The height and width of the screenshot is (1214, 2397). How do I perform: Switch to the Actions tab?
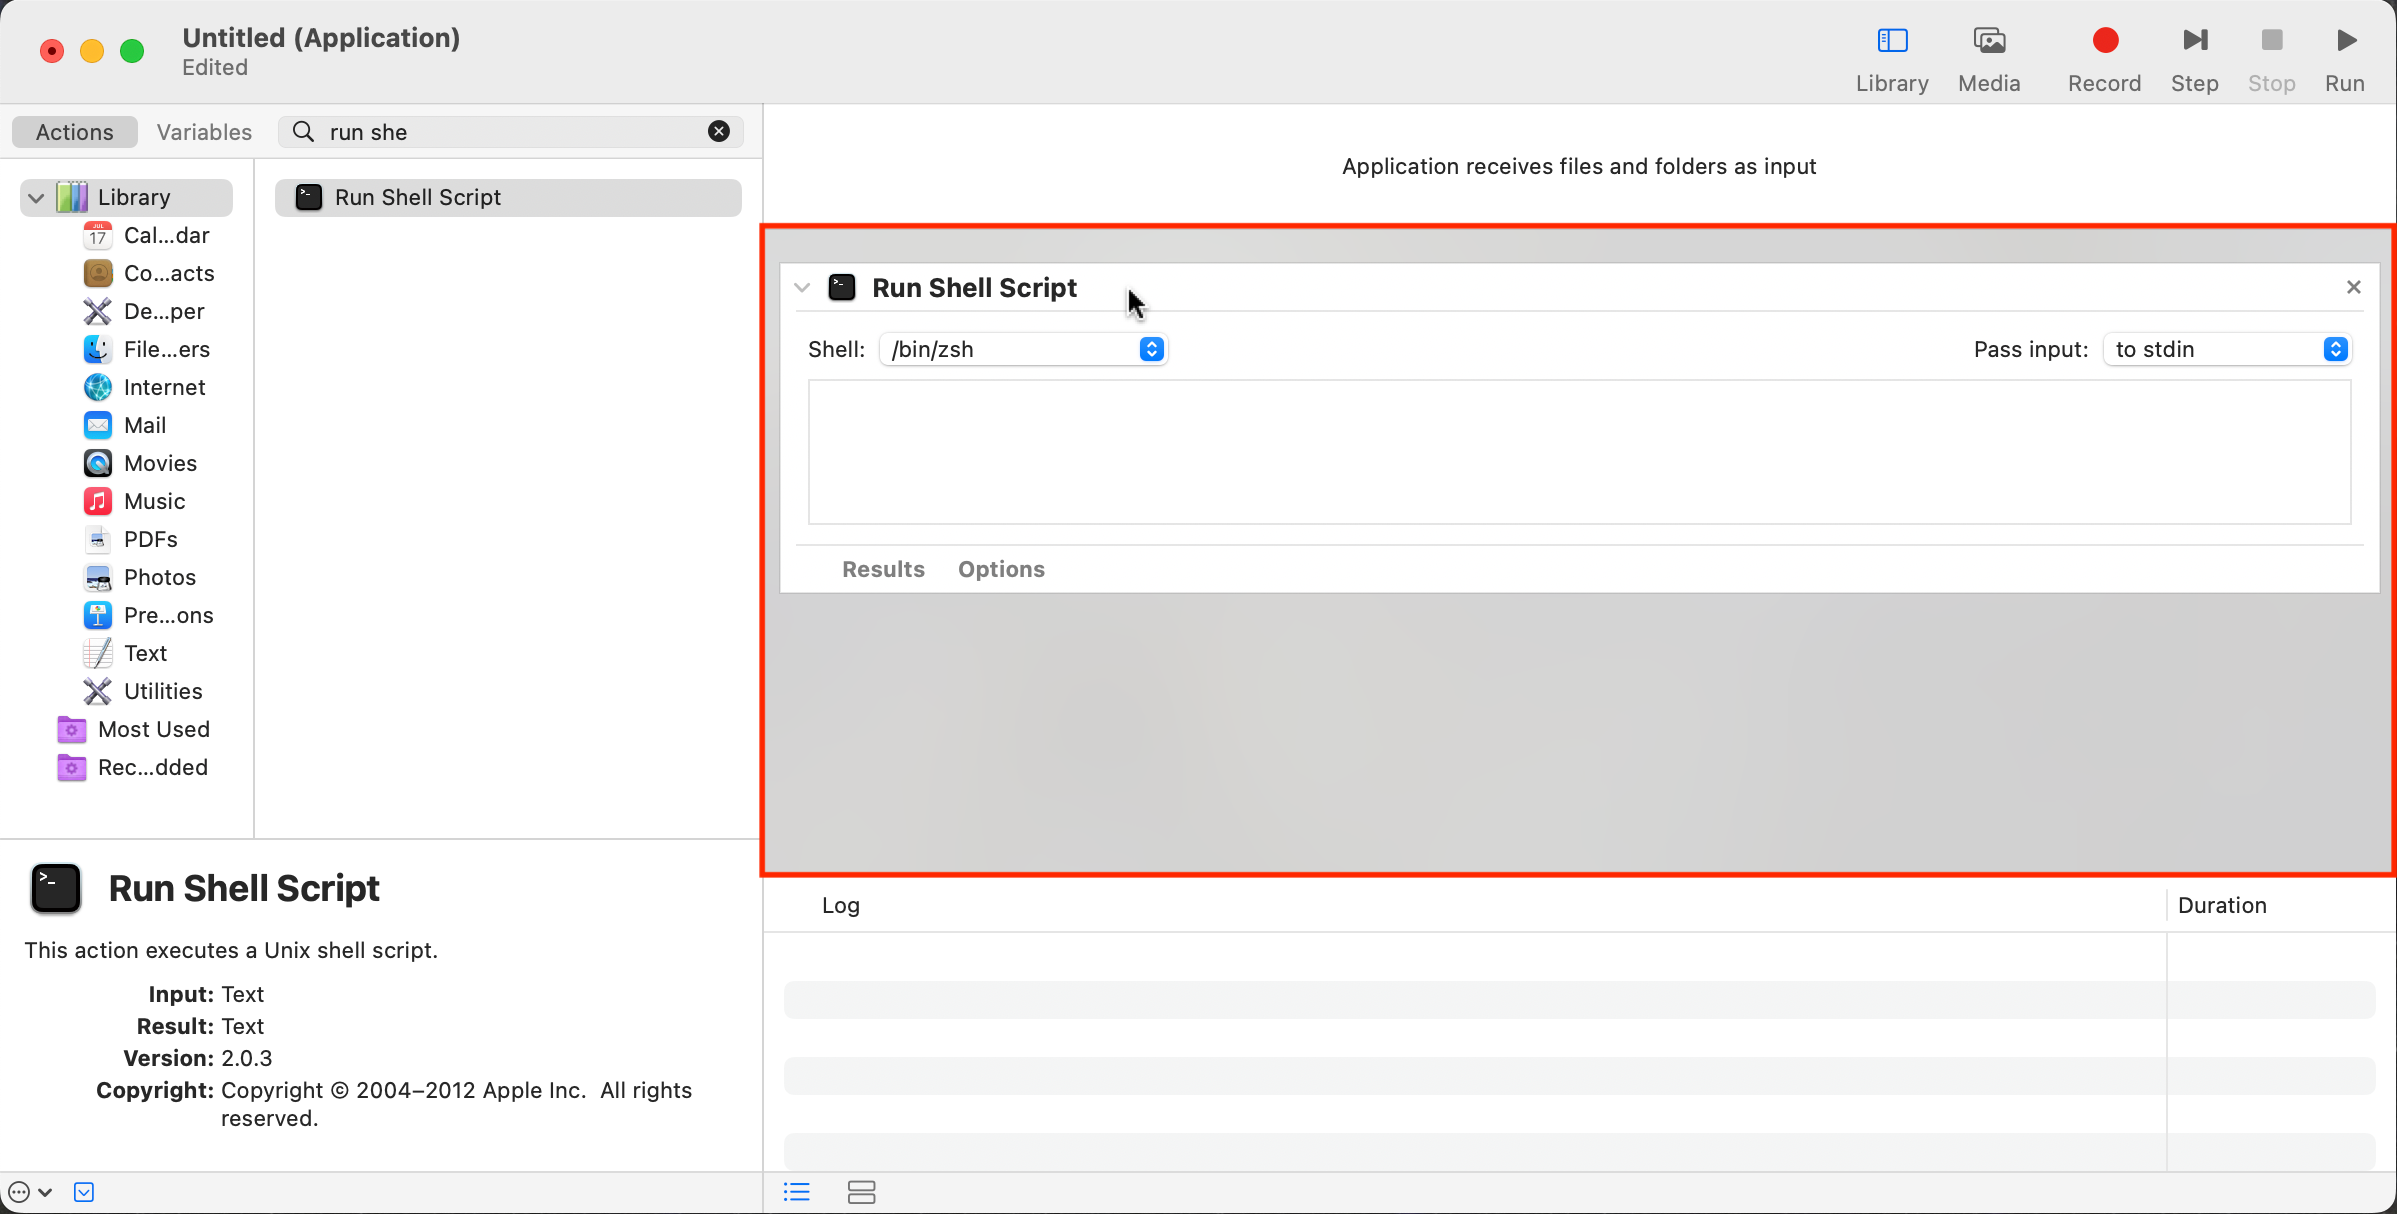(75, 132)
